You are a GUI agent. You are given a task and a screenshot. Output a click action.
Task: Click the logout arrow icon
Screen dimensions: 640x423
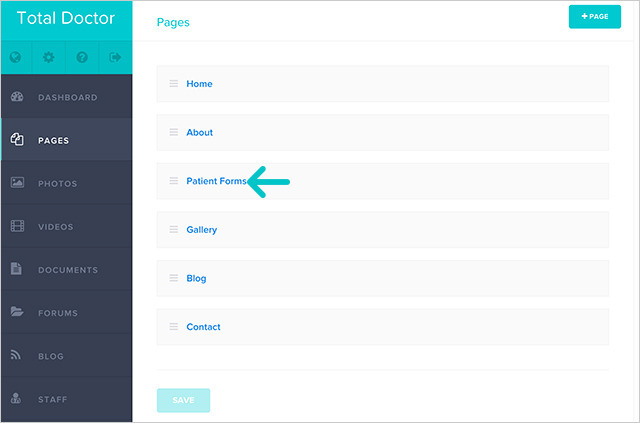115,57
